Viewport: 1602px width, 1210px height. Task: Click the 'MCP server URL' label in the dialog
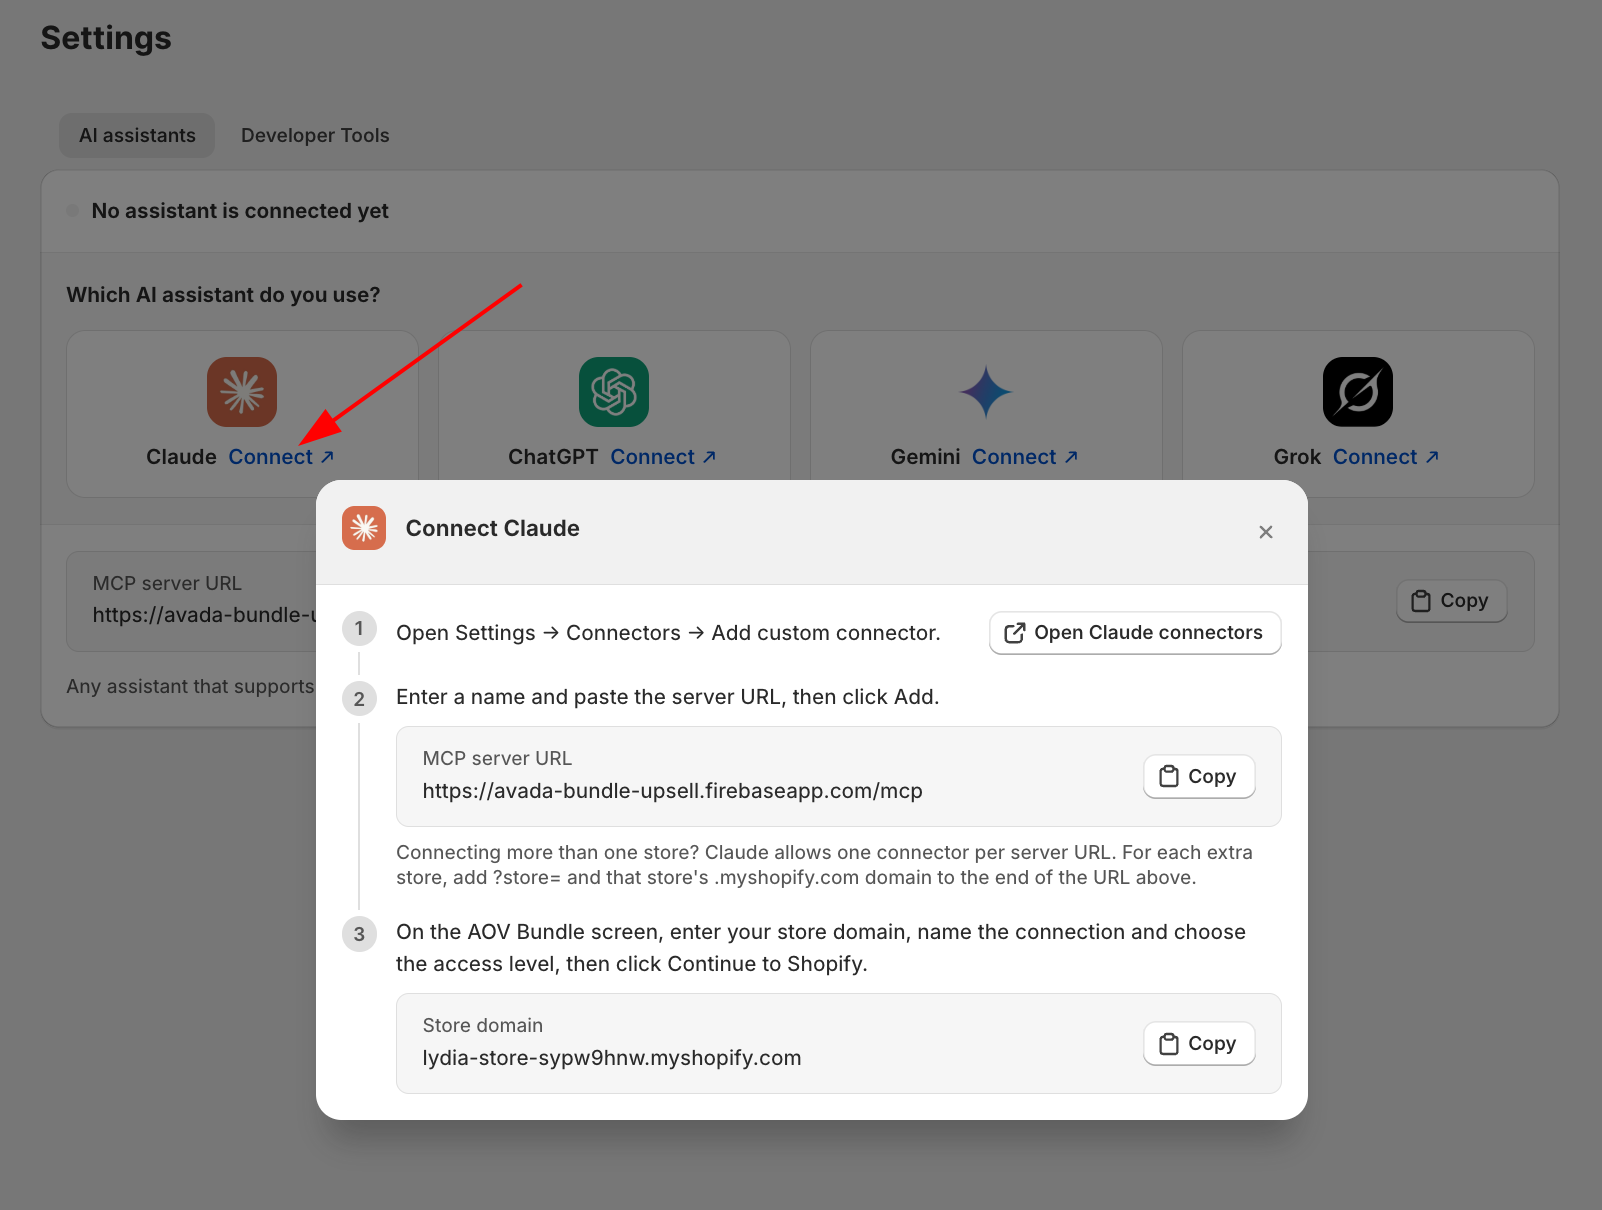point(497,758)
